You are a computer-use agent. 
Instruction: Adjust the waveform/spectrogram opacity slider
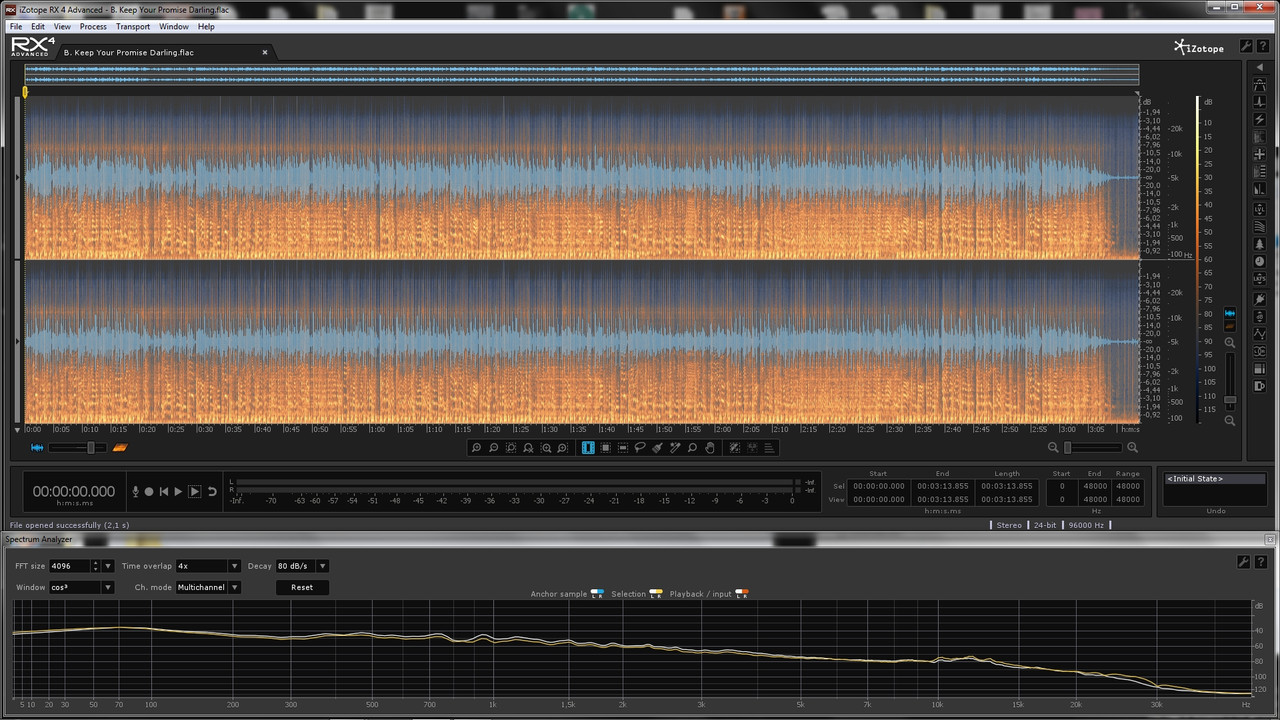tap(78, 447)
